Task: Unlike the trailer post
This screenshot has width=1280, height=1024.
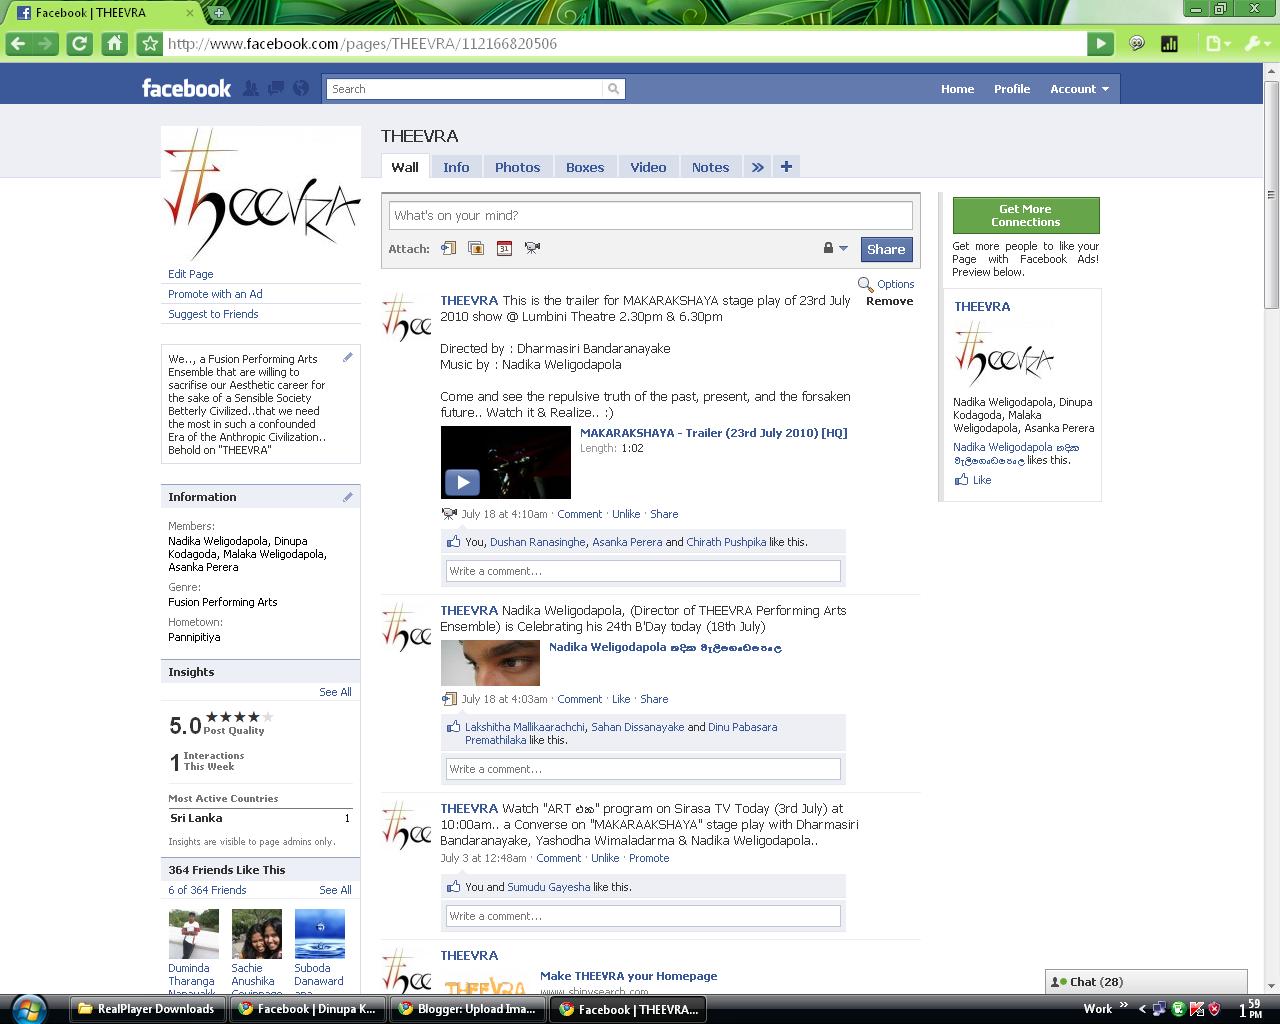Action: [x=626, y=514]
